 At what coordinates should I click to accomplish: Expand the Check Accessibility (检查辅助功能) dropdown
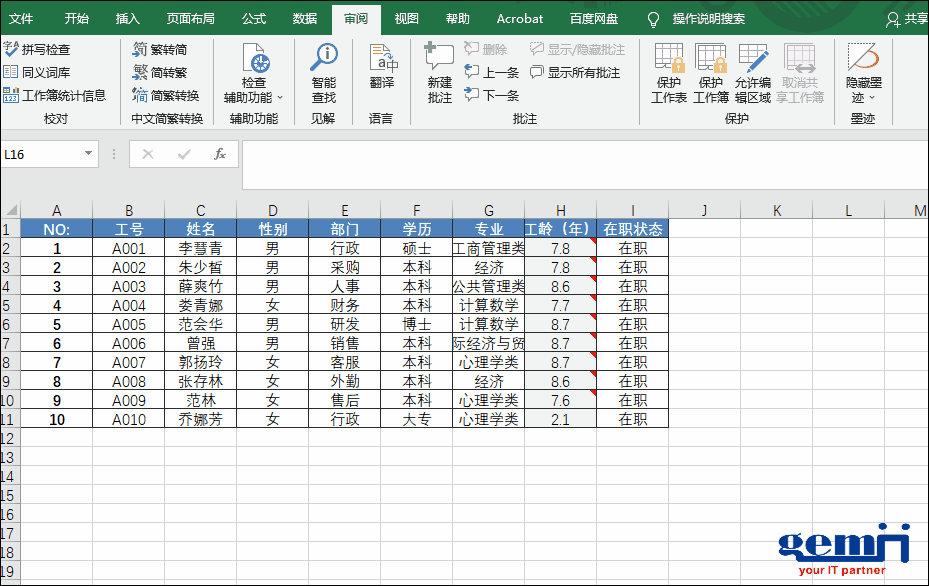tap(280, 98)
